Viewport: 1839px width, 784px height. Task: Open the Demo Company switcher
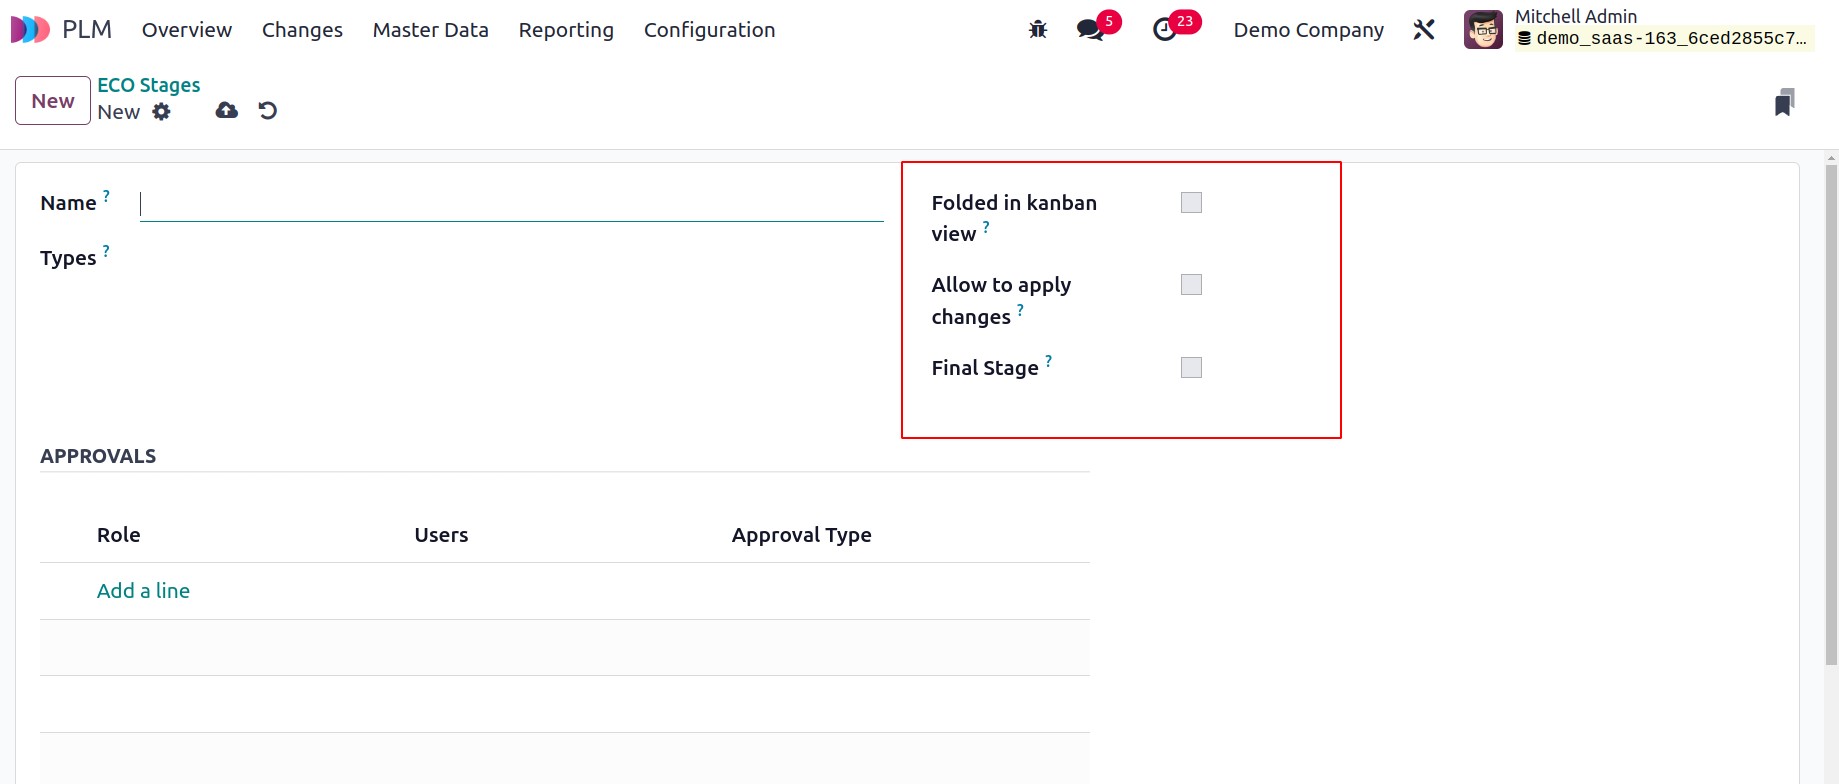point(1309,30)
